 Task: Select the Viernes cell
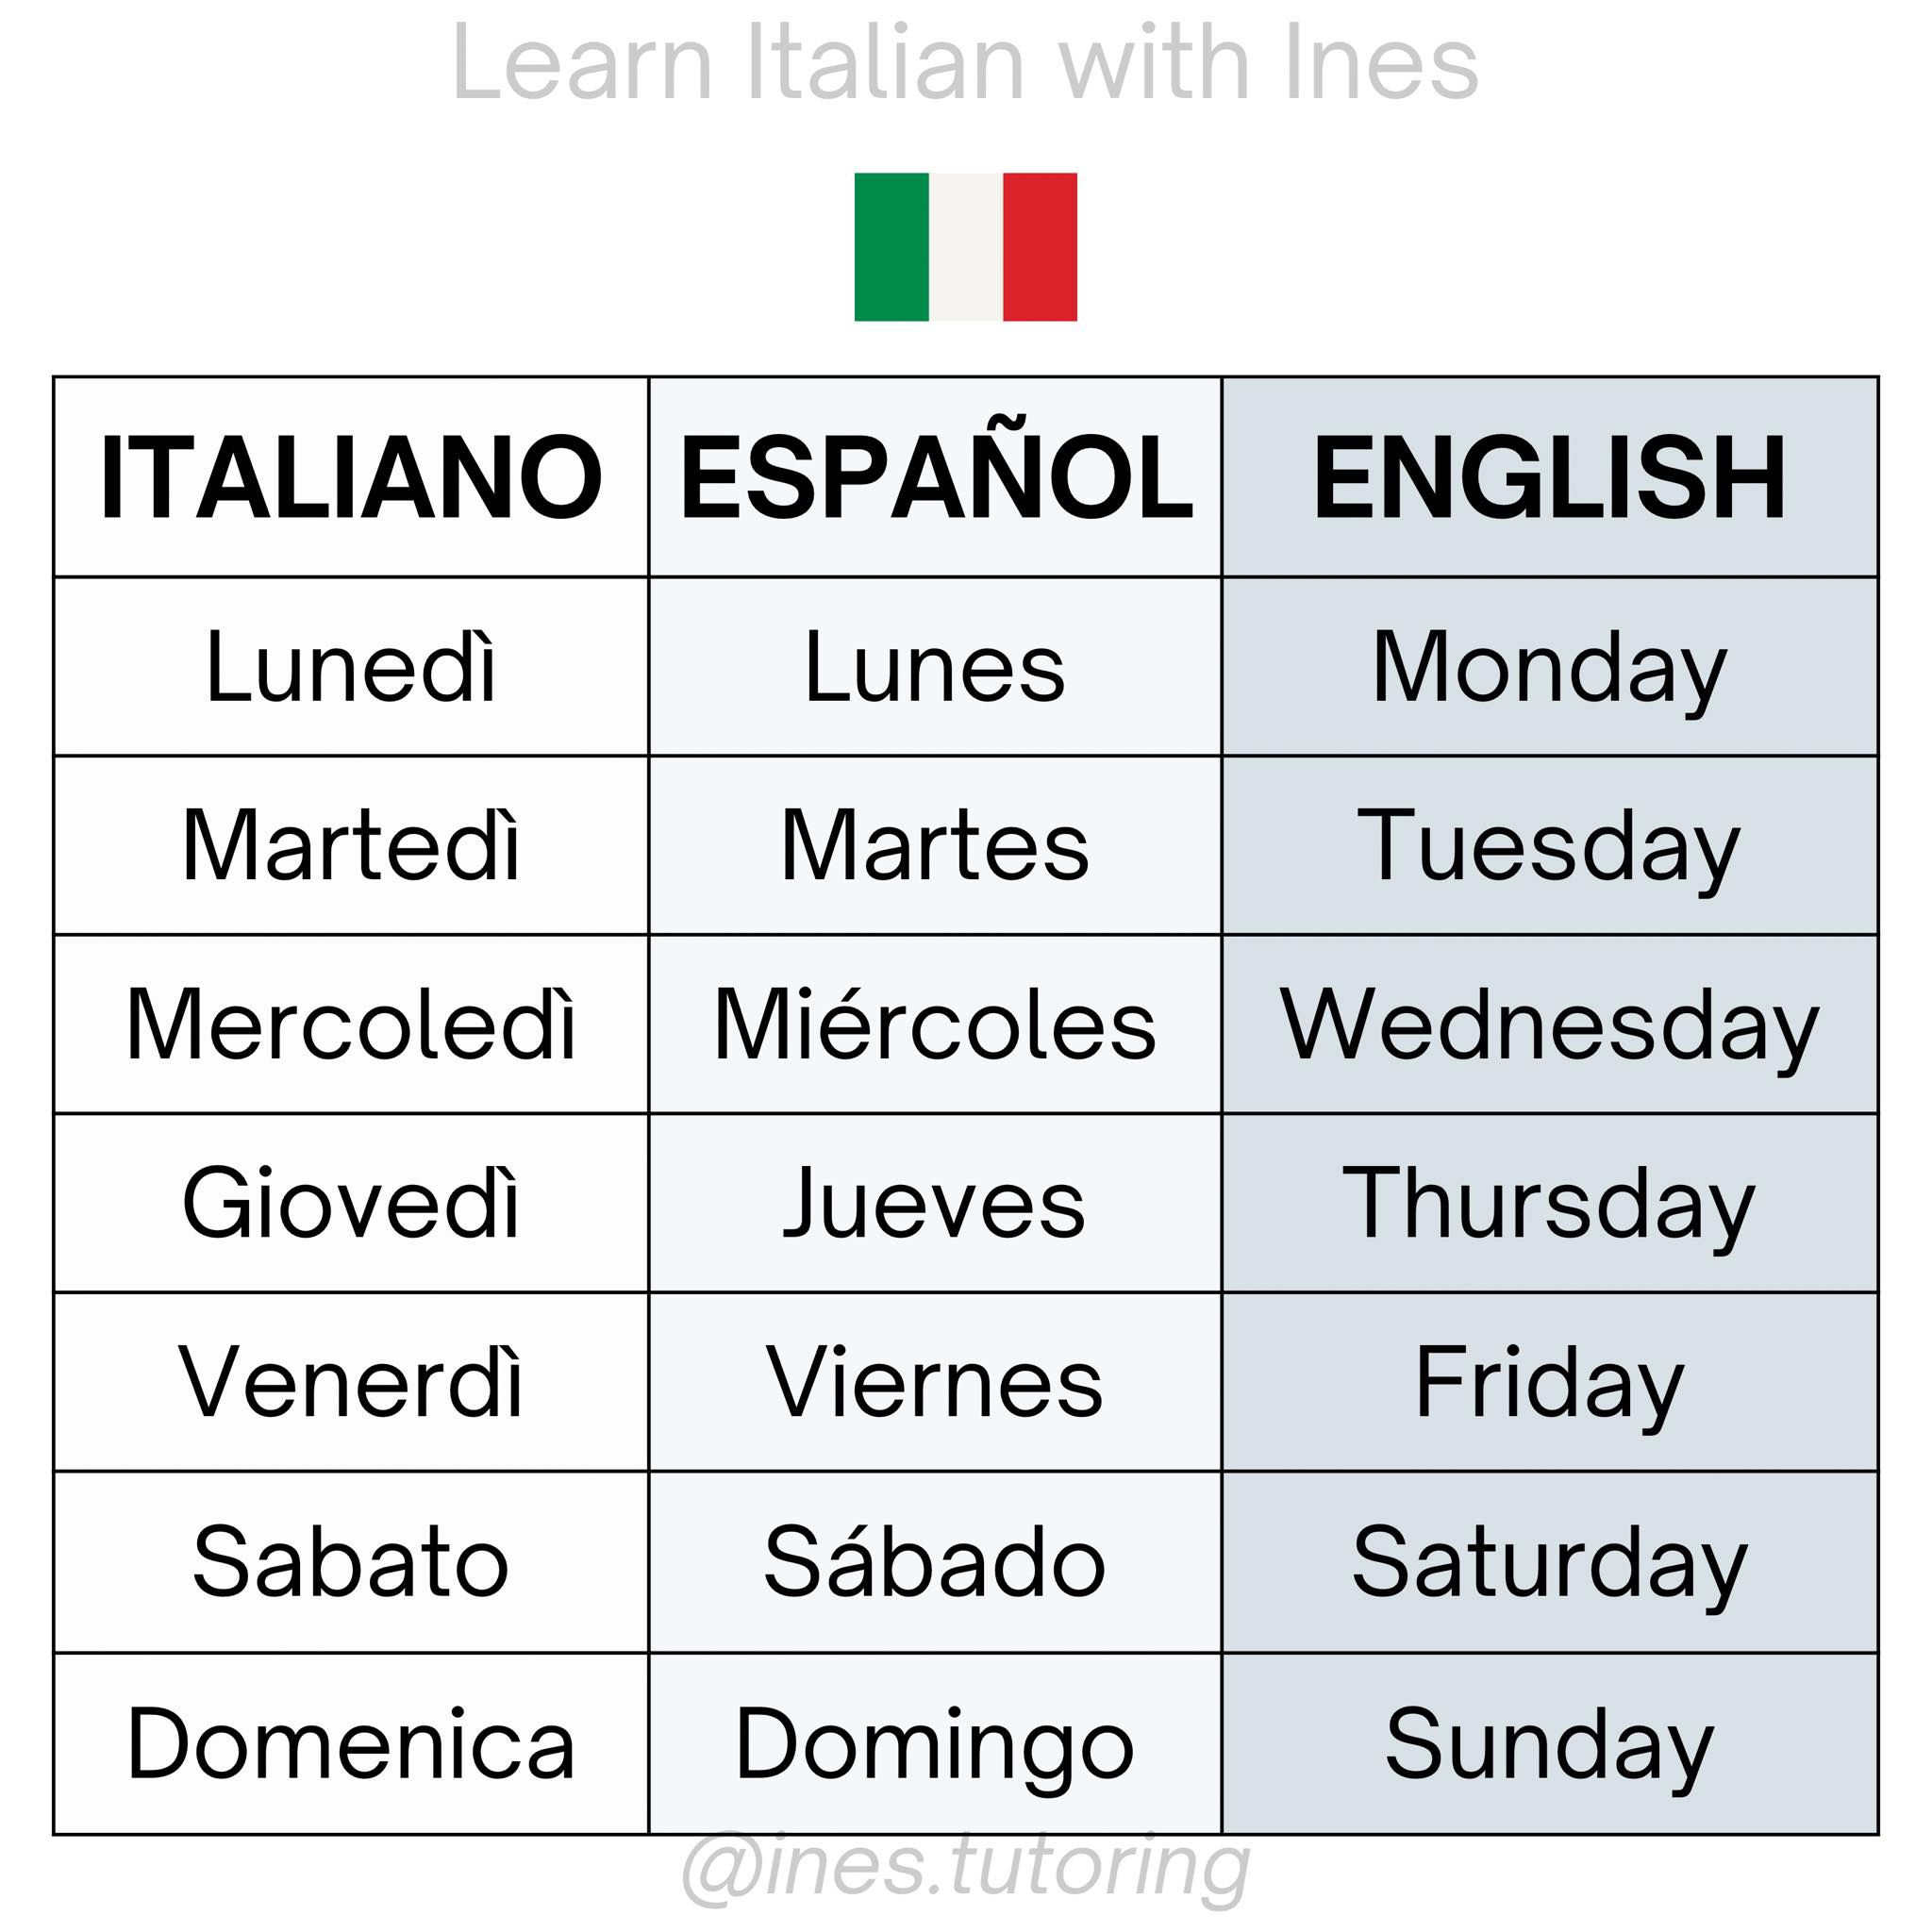pyautogui.click(x=935, y=1382)
